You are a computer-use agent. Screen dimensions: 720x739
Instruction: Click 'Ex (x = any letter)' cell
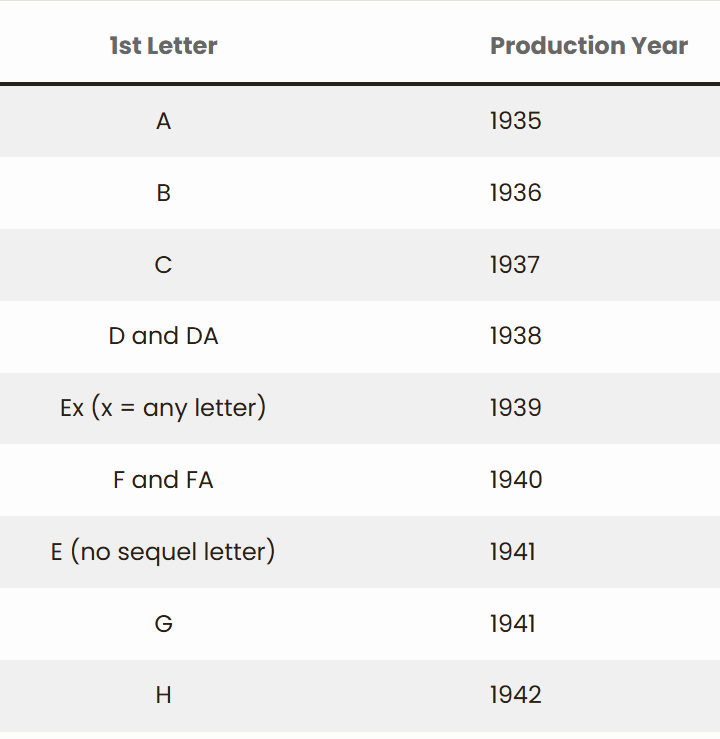tap(163, 408)
